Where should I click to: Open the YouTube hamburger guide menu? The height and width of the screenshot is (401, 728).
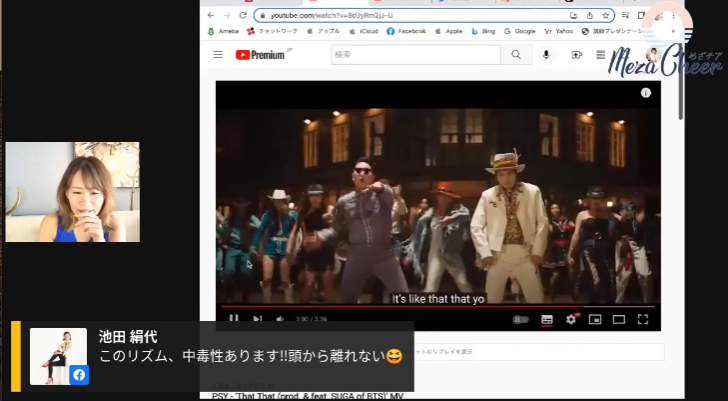point(218,55)
